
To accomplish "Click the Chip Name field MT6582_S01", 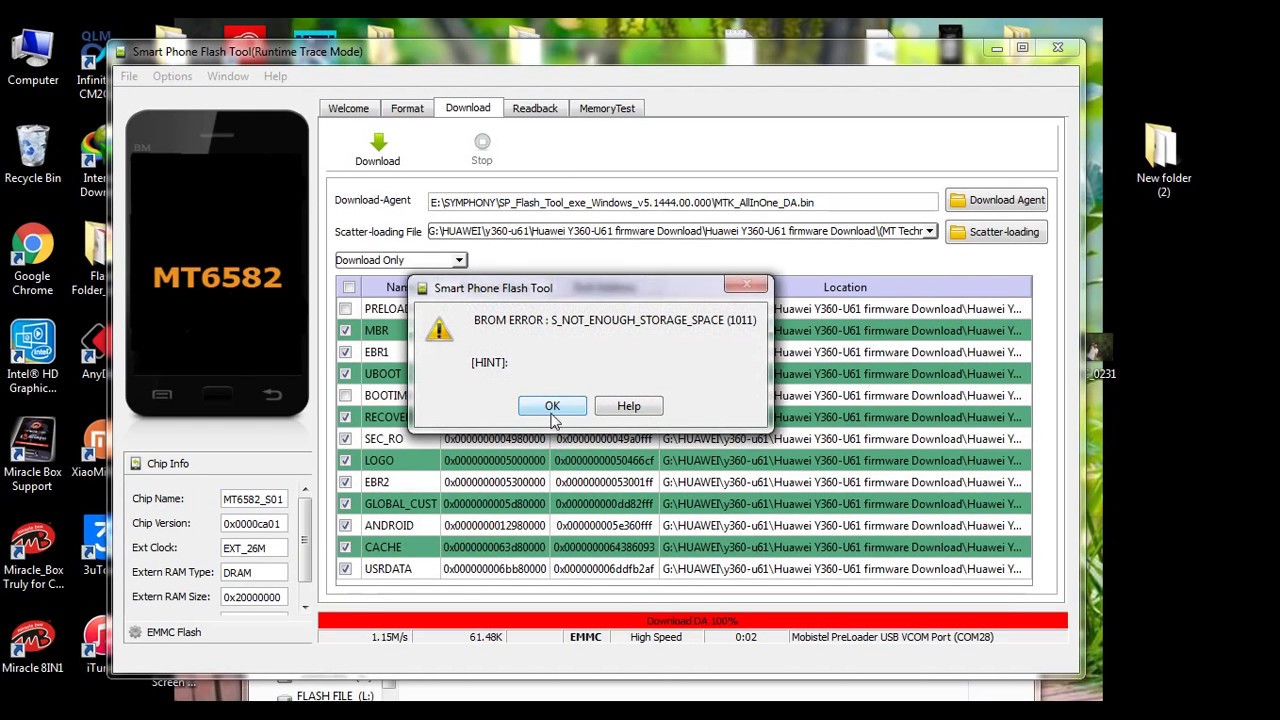I will click(x=254, y=499).
